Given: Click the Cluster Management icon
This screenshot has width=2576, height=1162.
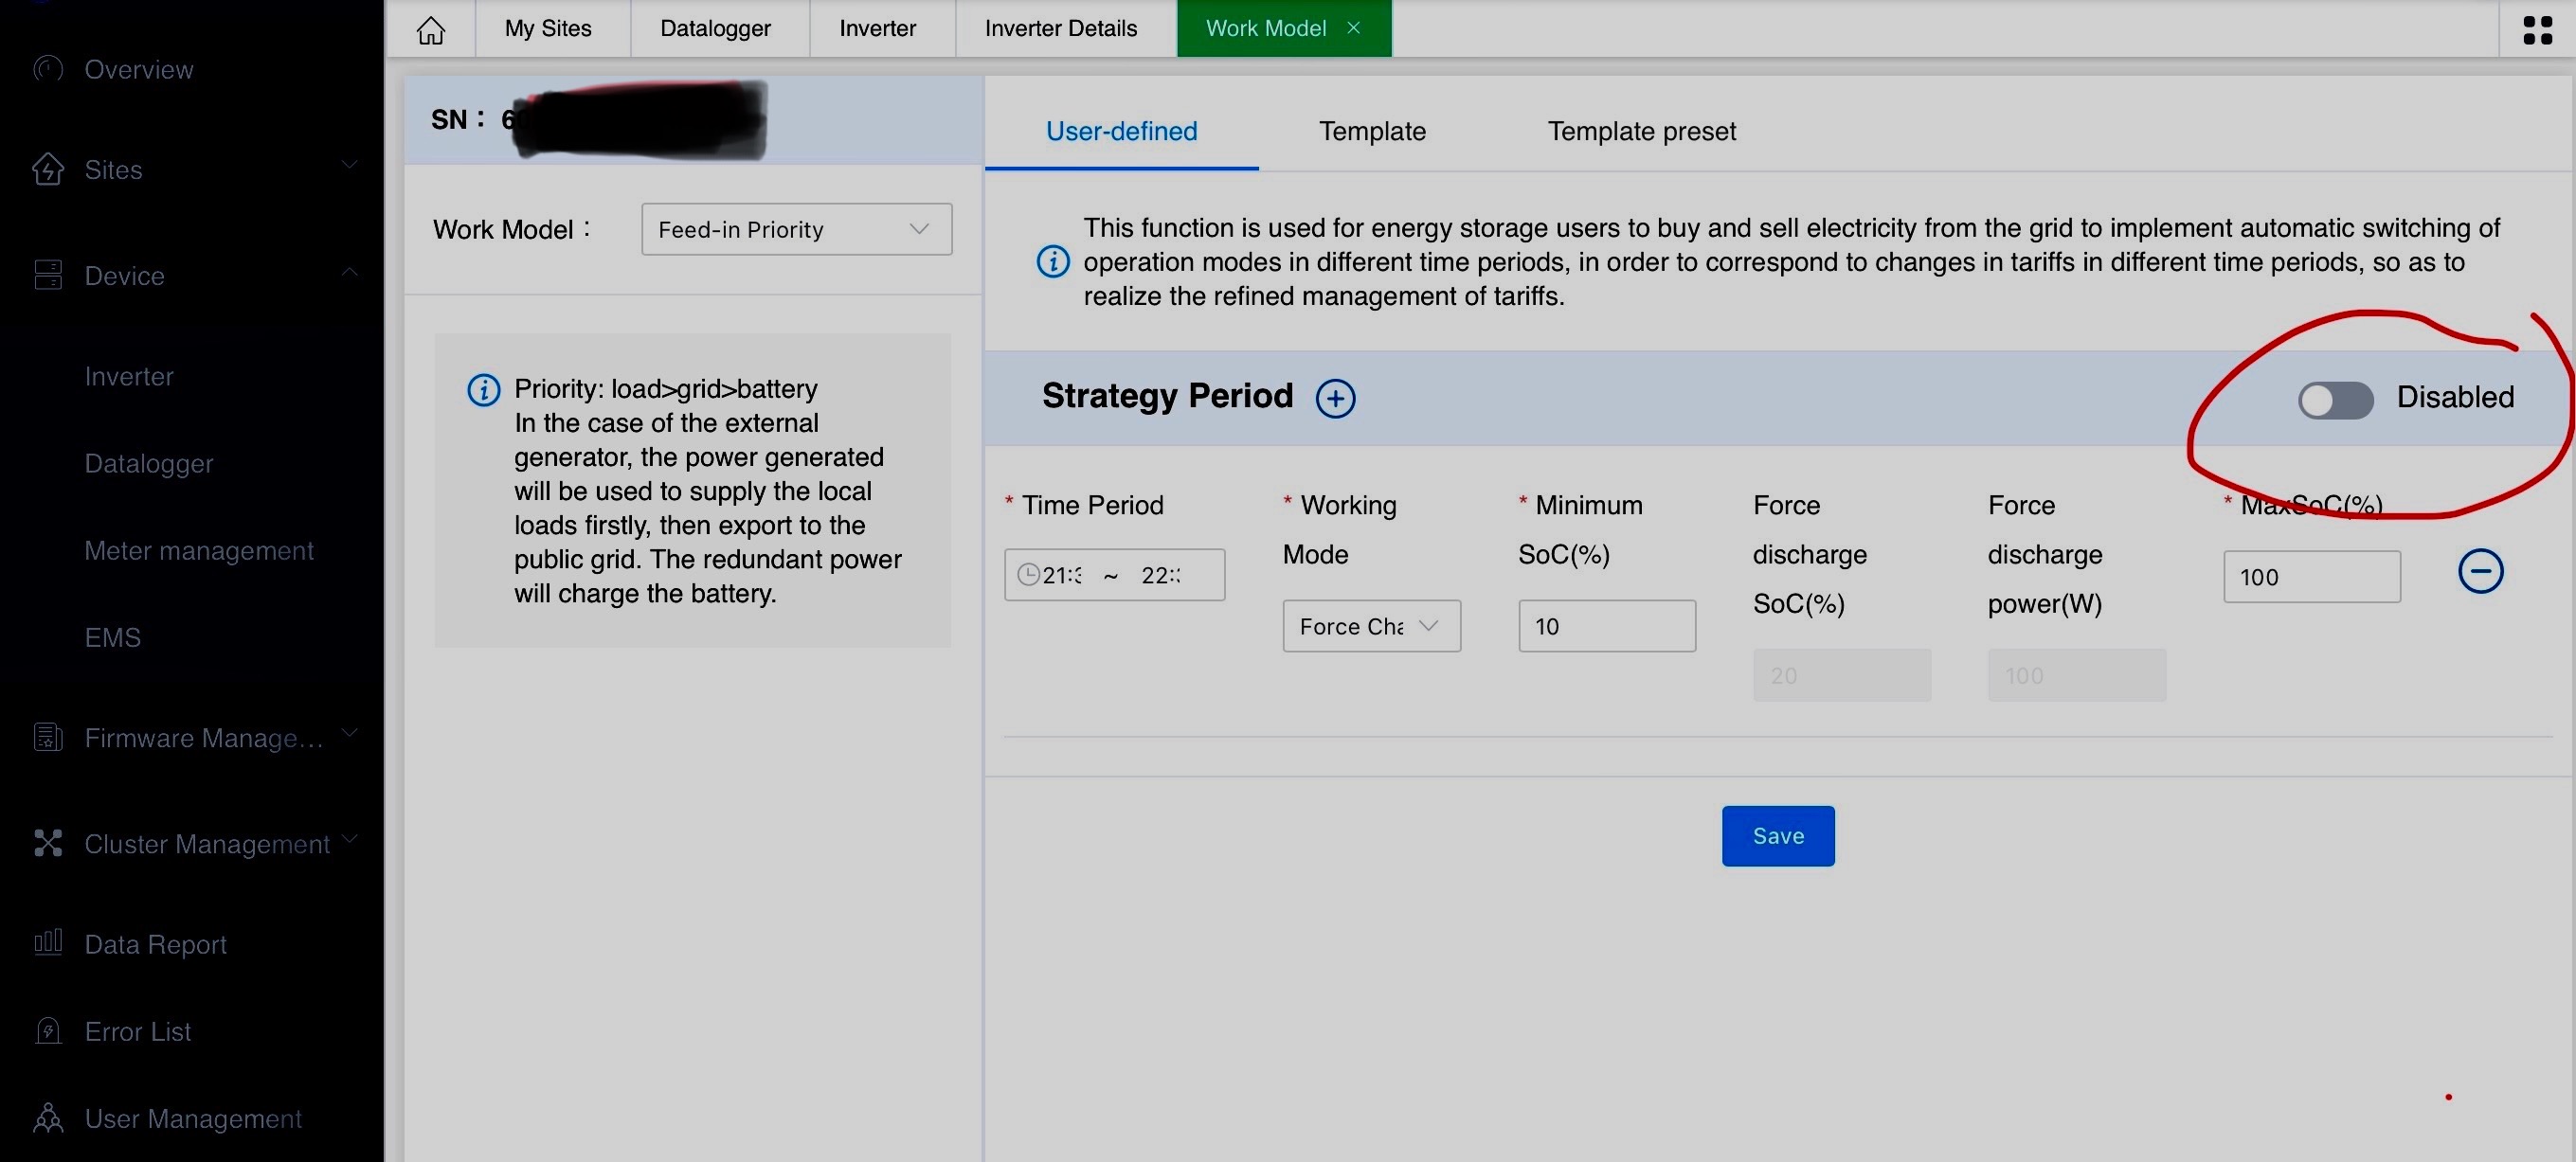Looking at the screenshot, I should click(x=48, y=843).
